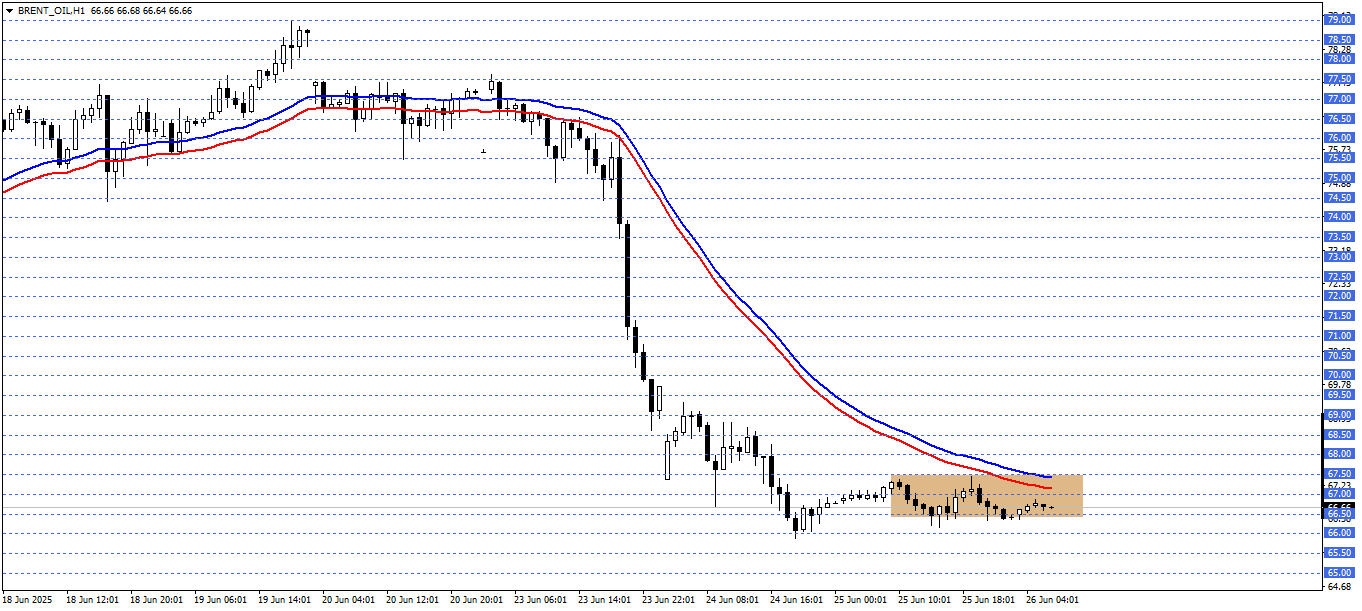
Task: Click the 76.00 price level label
Action: coord(1339,138)
